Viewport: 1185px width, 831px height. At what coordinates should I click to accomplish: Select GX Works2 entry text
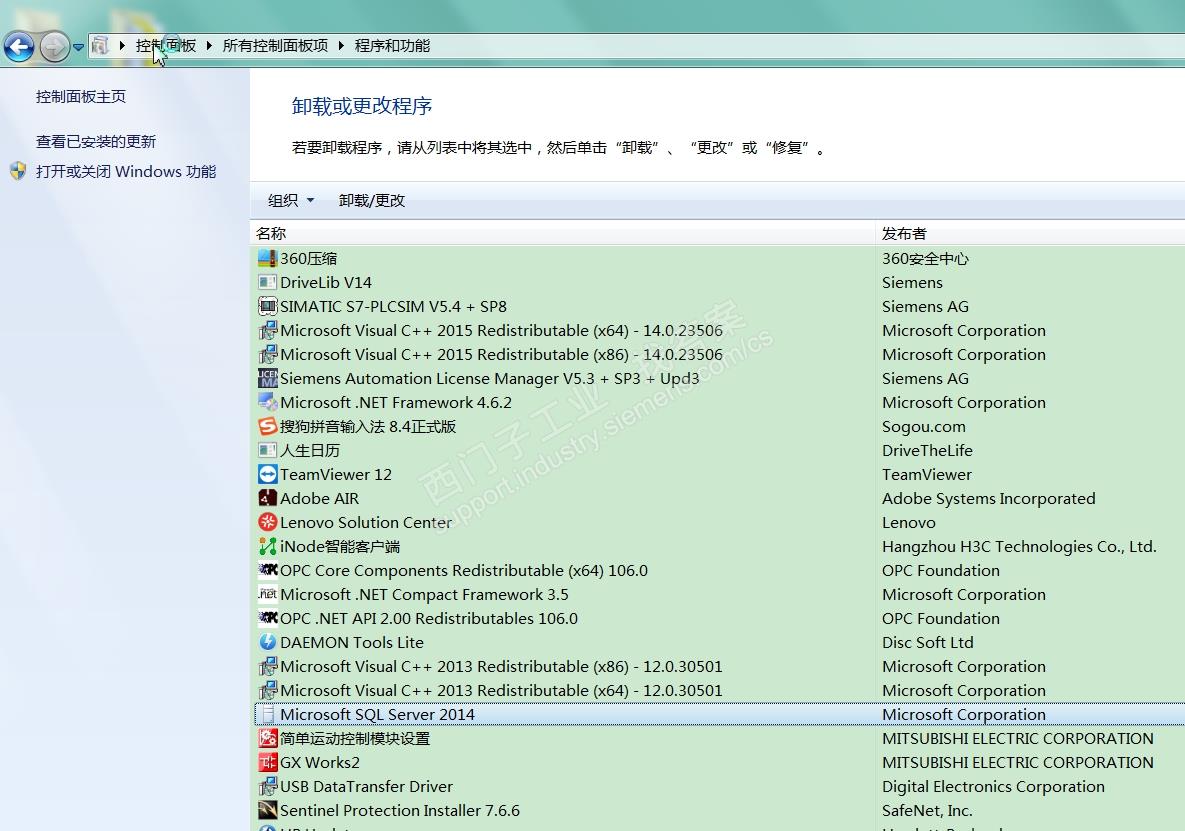click(320, 762)
